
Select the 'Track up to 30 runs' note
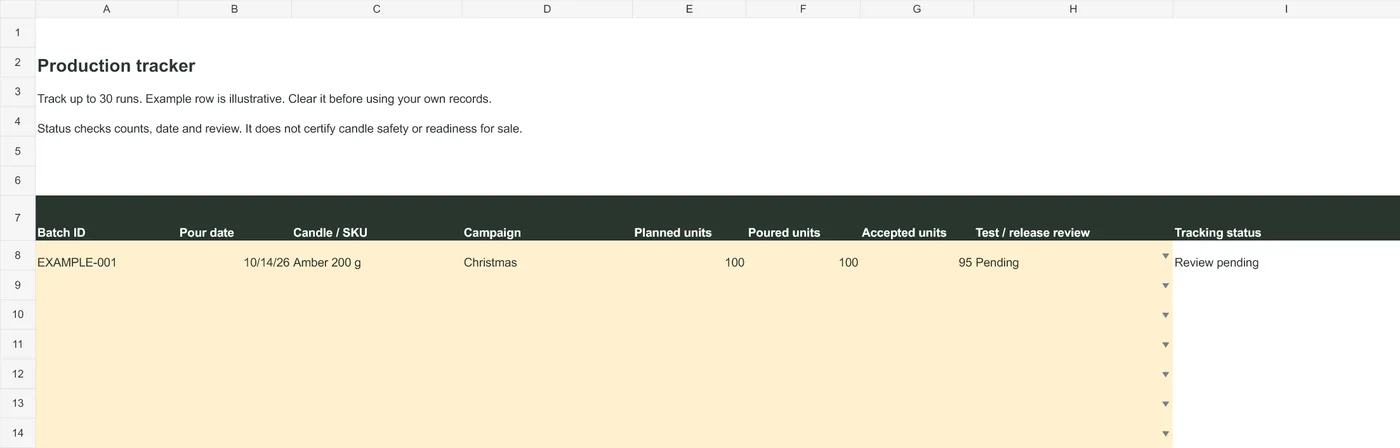pos(264,99)
